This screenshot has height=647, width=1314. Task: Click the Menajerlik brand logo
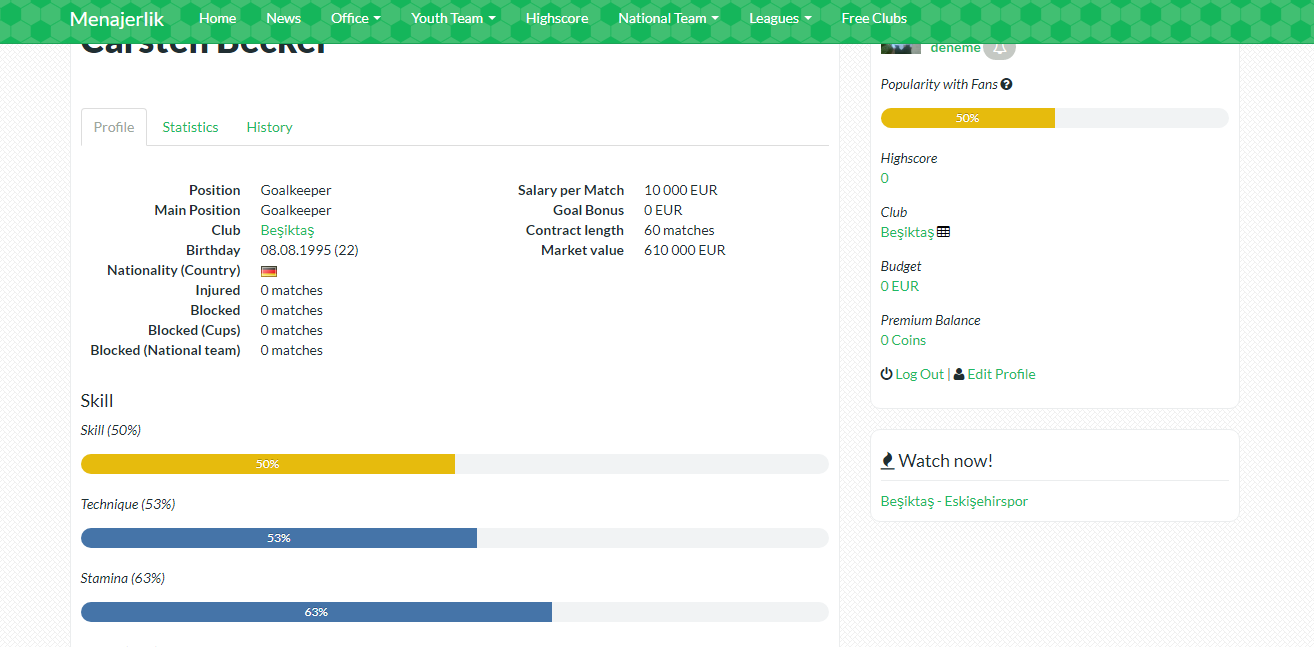pyautogui.click(x=117, y=18)
